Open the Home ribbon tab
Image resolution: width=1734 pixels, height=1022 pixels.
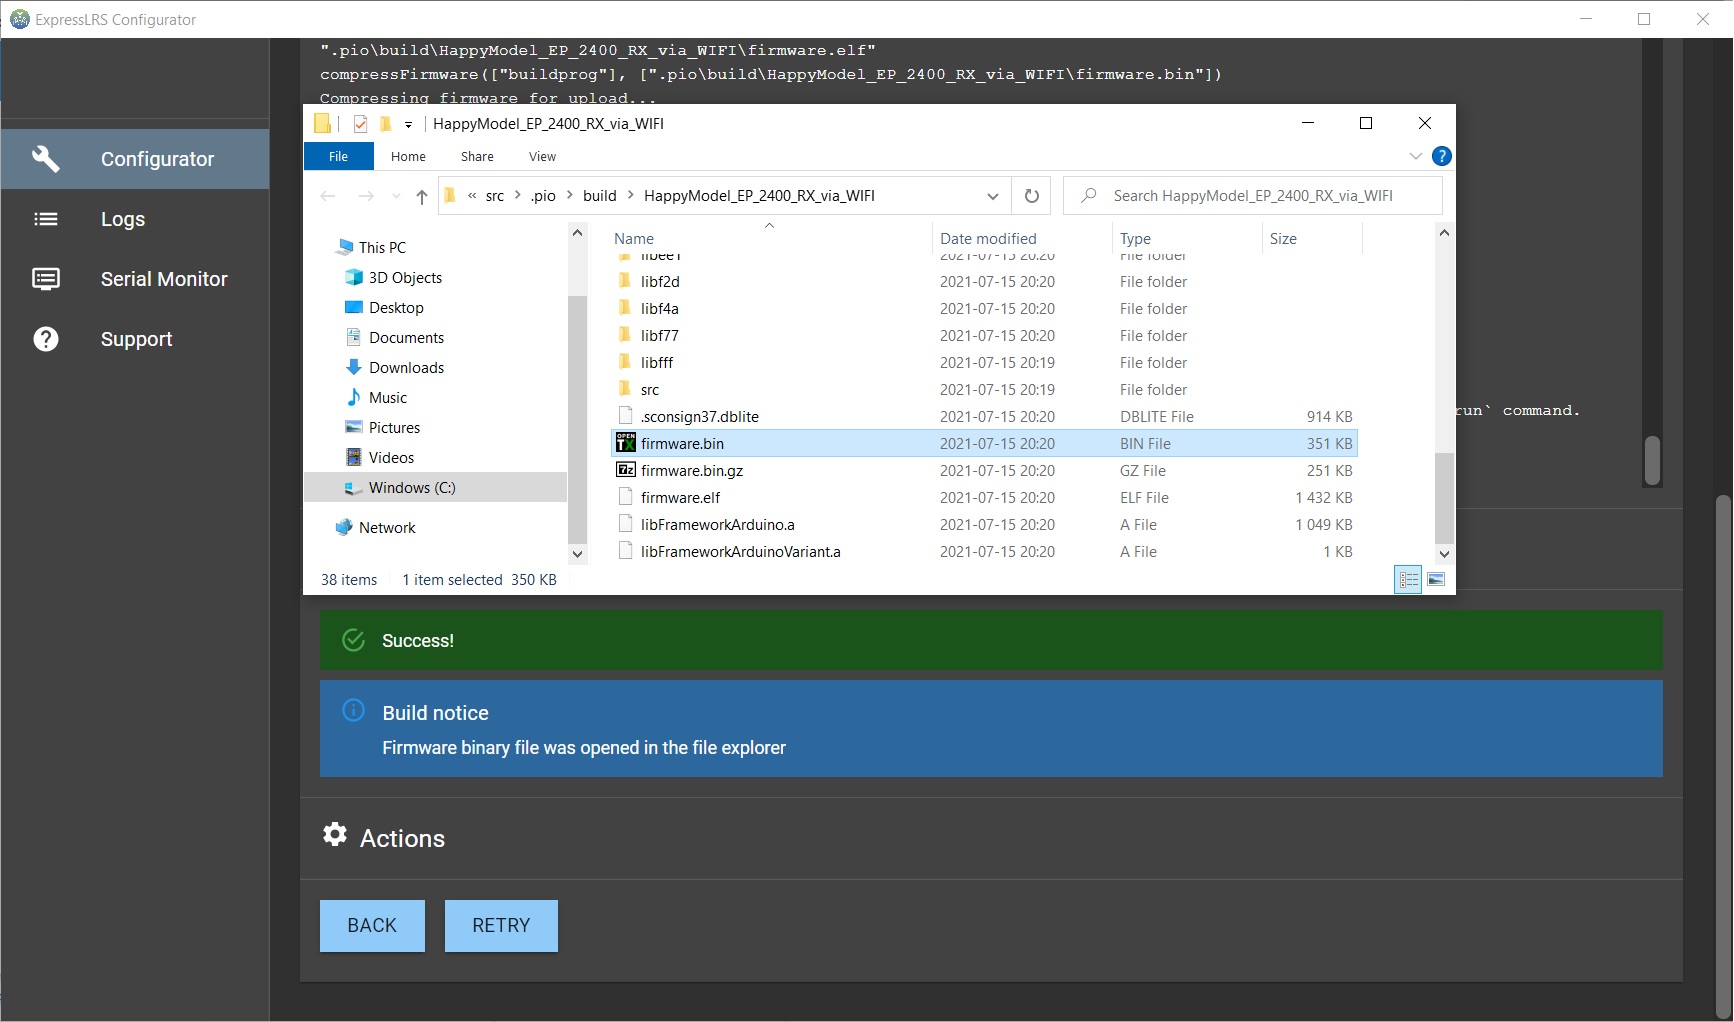[408, 156]
